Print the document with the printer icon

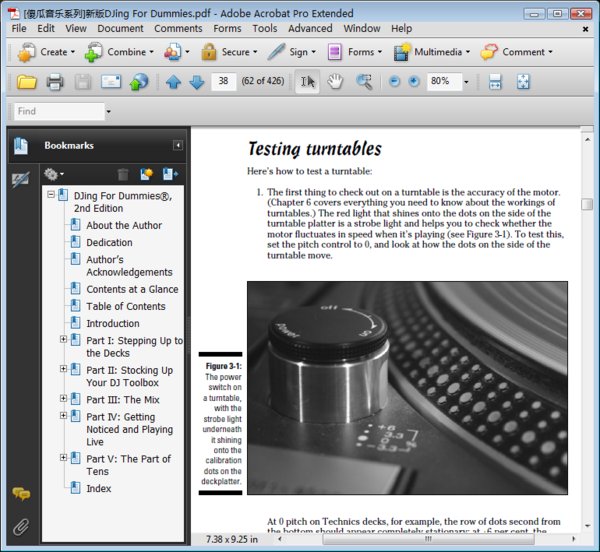[55, 81]
